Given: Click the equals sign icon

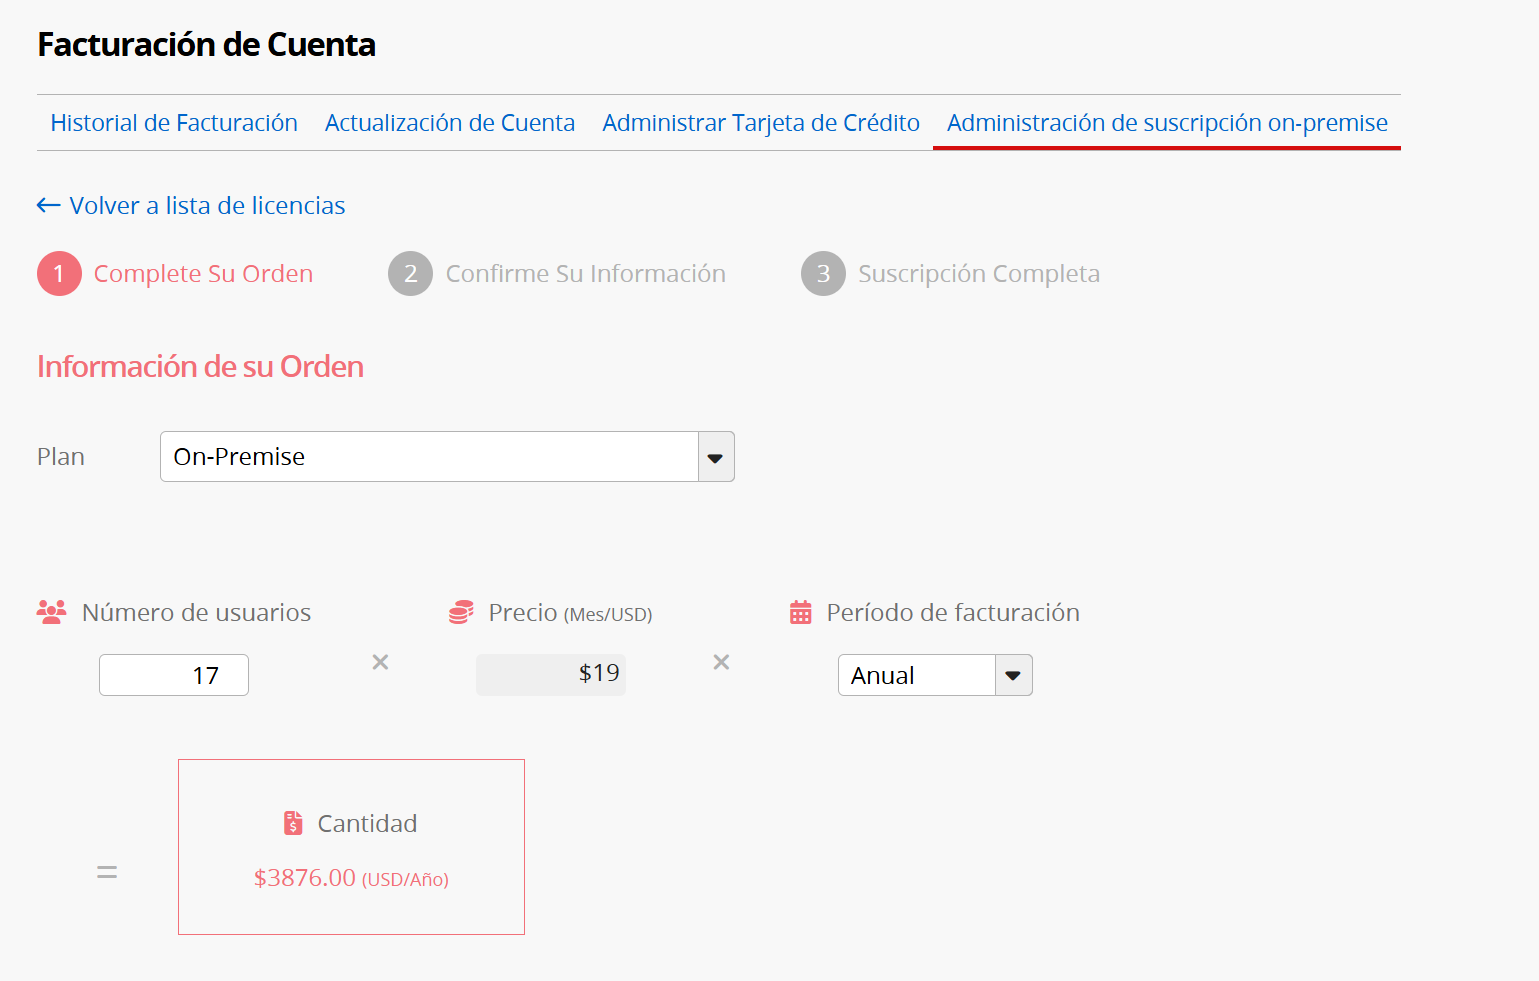Looking at the screenshot, I should (107, 873).
